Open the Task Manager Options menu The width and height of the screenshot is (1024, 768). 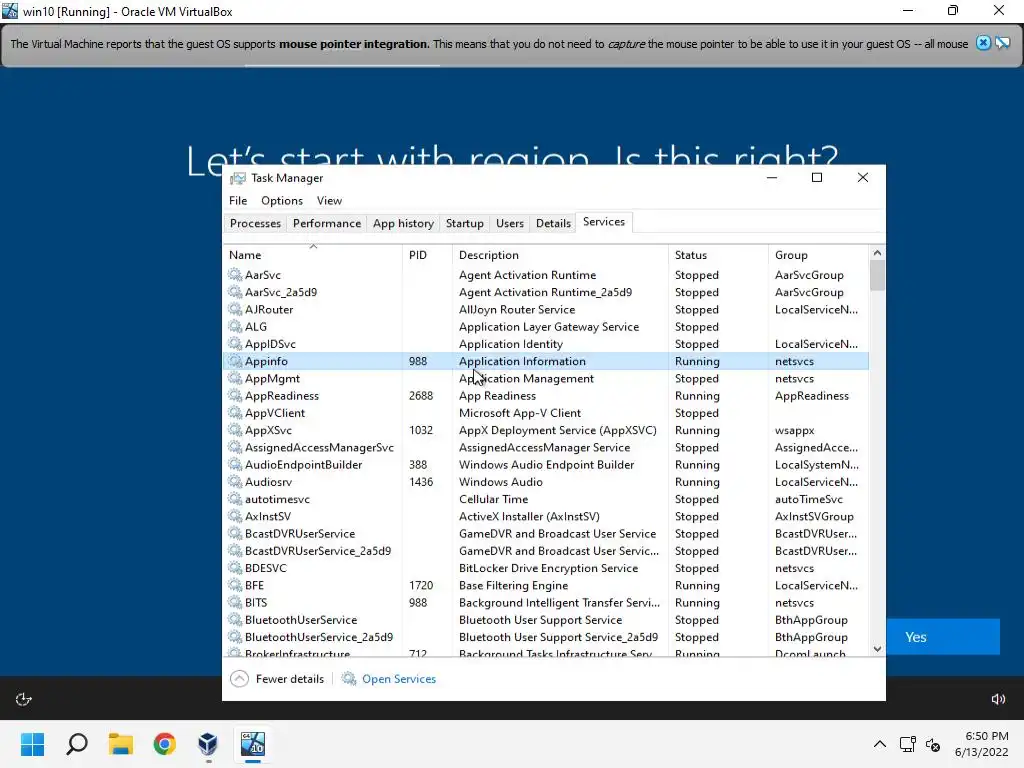pyautogui.click(x=281, y=200)
